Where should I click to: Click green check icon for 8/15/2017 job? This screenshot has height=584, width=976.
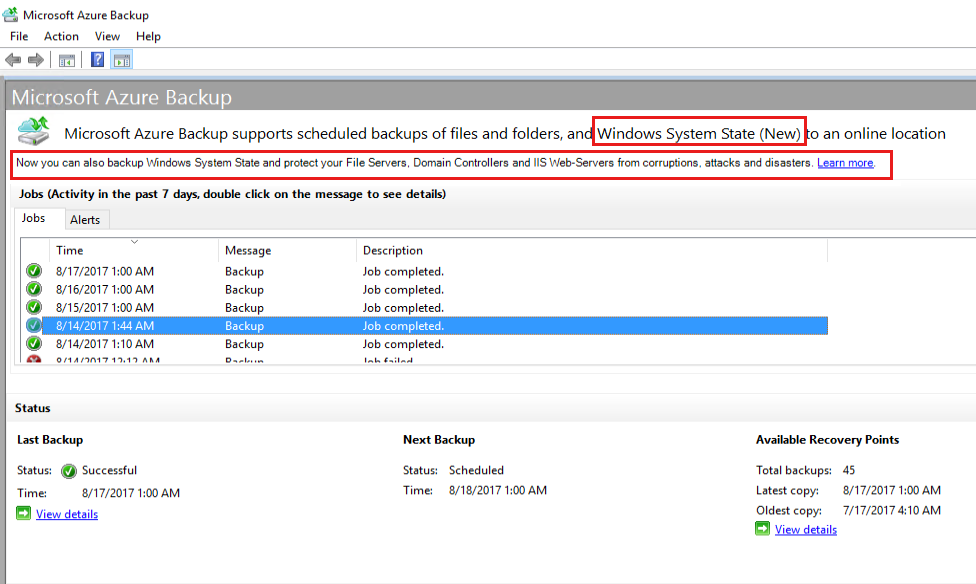click(x=34, y=307)
